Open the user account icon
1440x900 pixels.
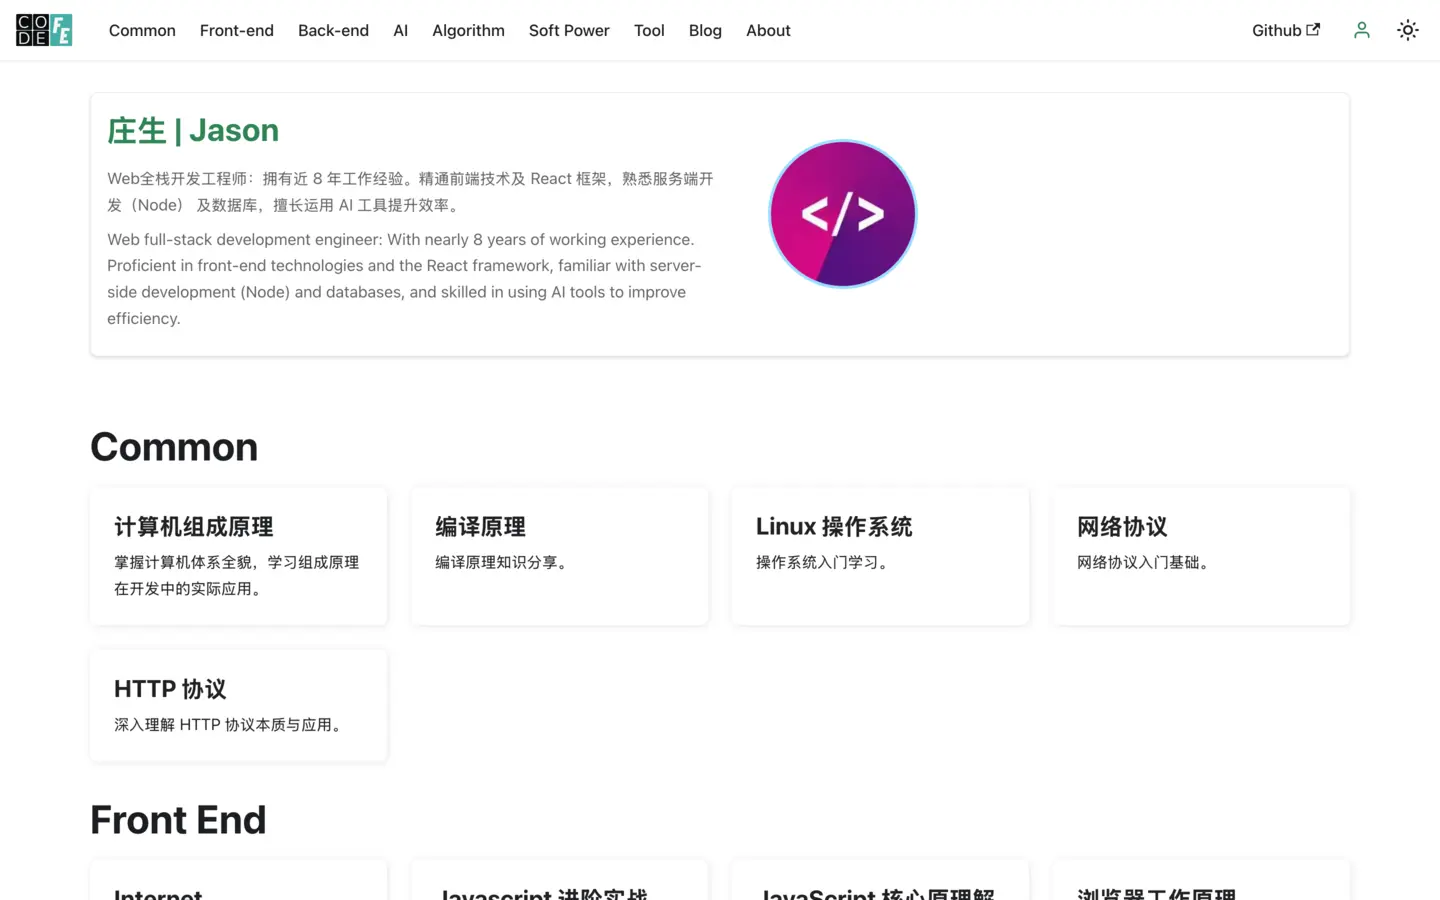(1361, 30)
